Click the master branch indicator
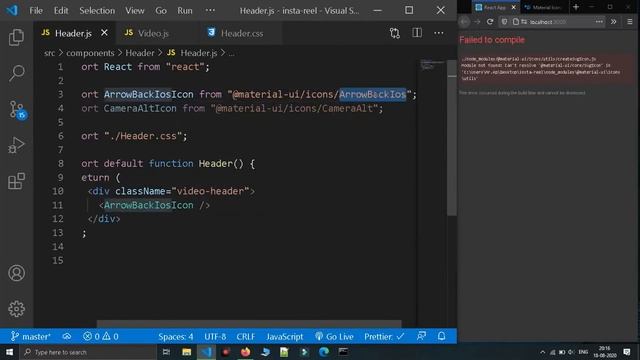The height and width of the screenshot is (360, 640). [31, 336]
